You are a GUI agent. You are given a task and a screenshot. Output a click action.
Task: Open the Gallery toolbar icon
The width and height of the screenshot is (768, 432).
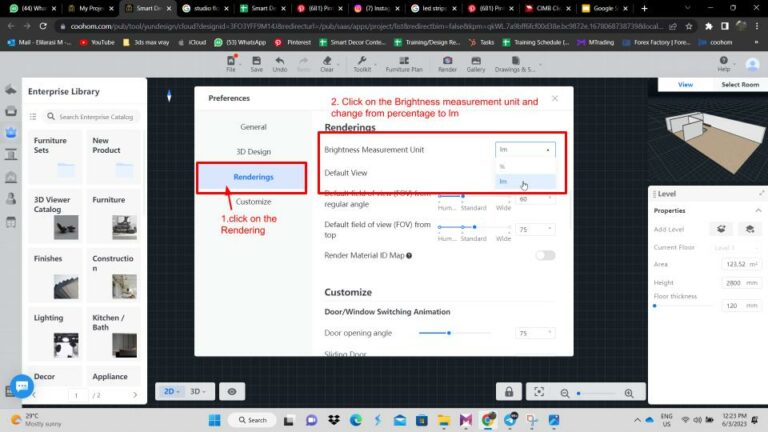pyautogui.click(x=476, y=64)
